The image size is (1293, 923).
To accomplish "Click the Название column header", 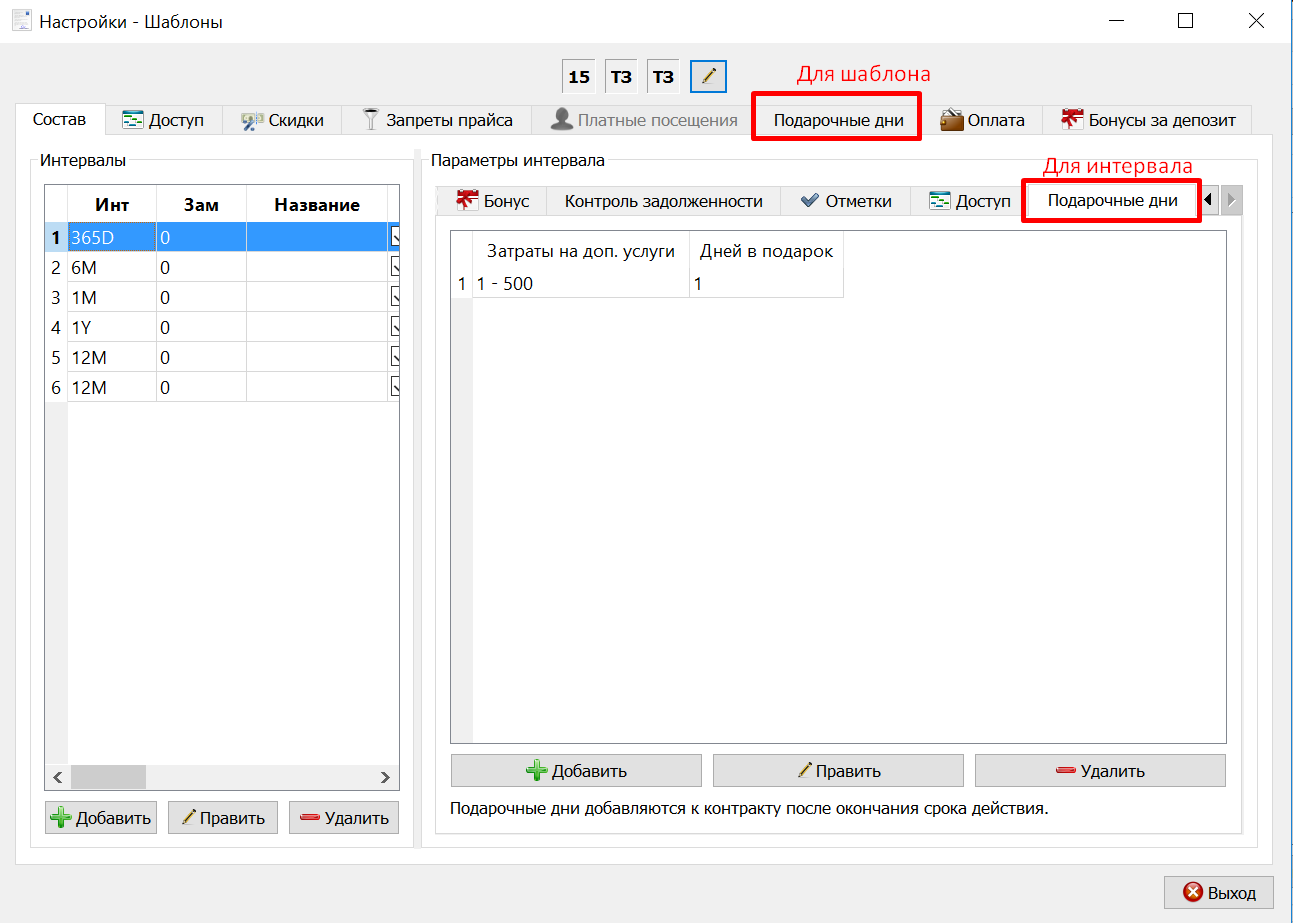I will 317,204.
